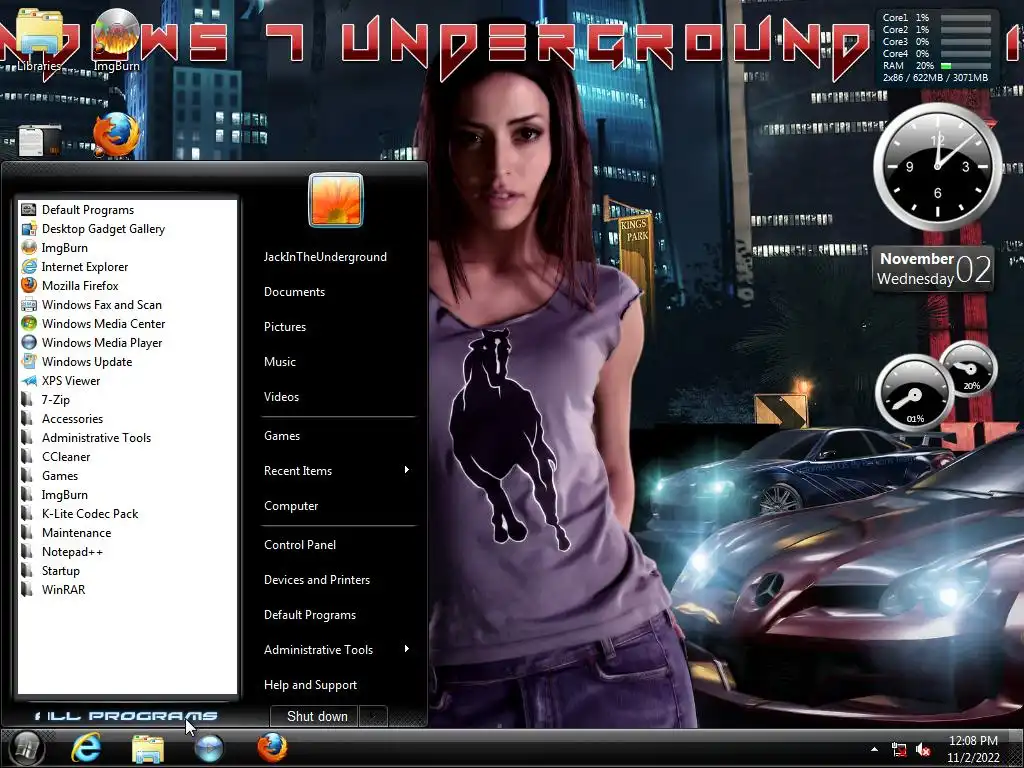The image size is (1024, 768).
Task: Open Windows Media Player from the programs list
Action: point(127,342)
